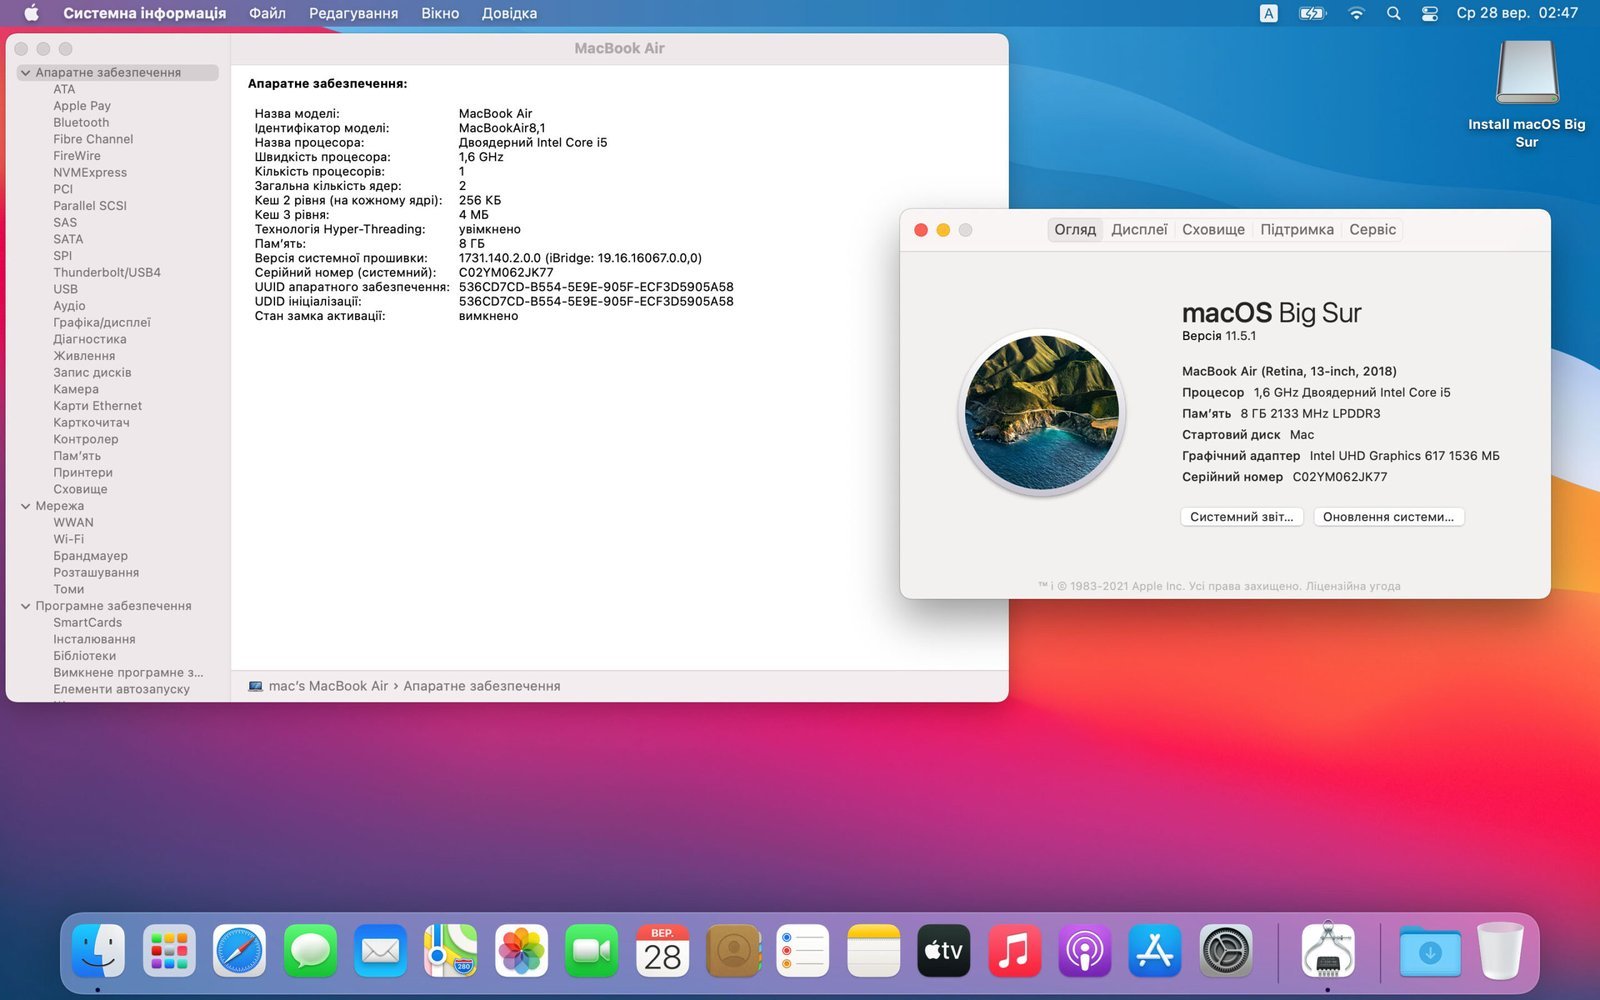Open the Довідка menu
The image size is (1600, 1000).
[x=509, y=13]
